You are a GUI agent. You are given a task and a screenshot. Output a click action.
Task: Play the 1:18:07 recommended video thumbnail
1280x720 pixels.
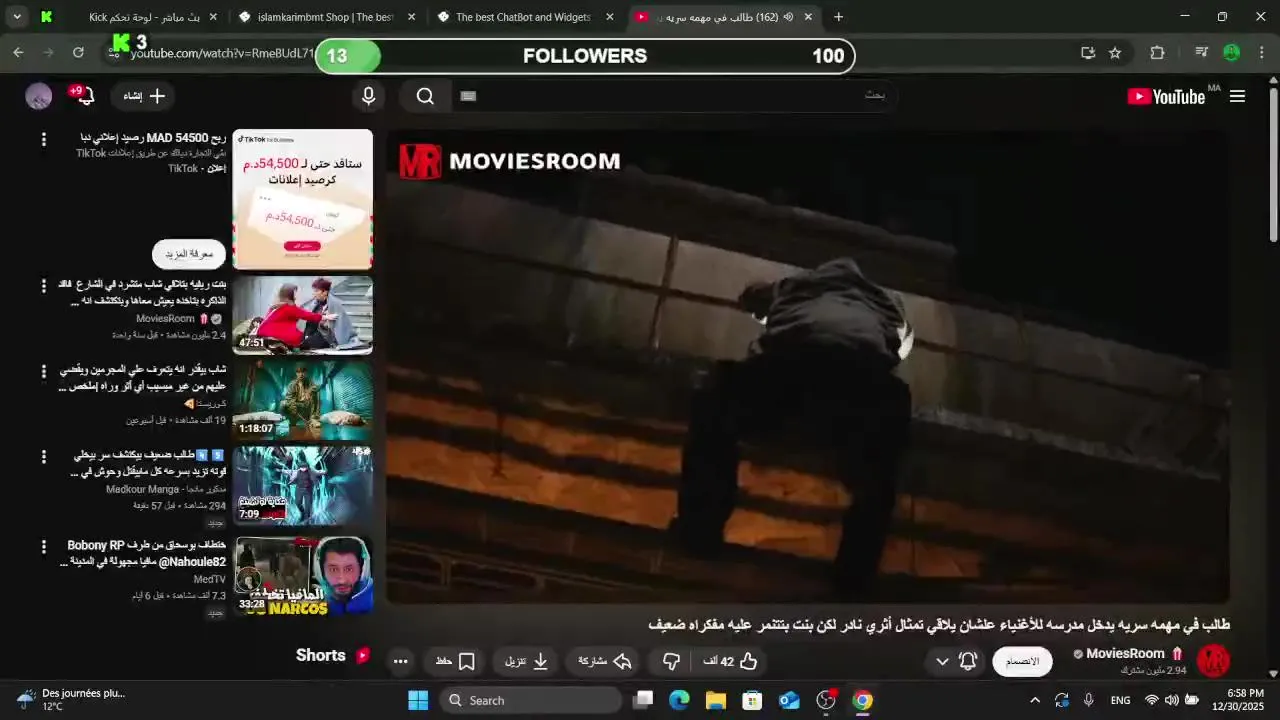[x=303, y=401]
